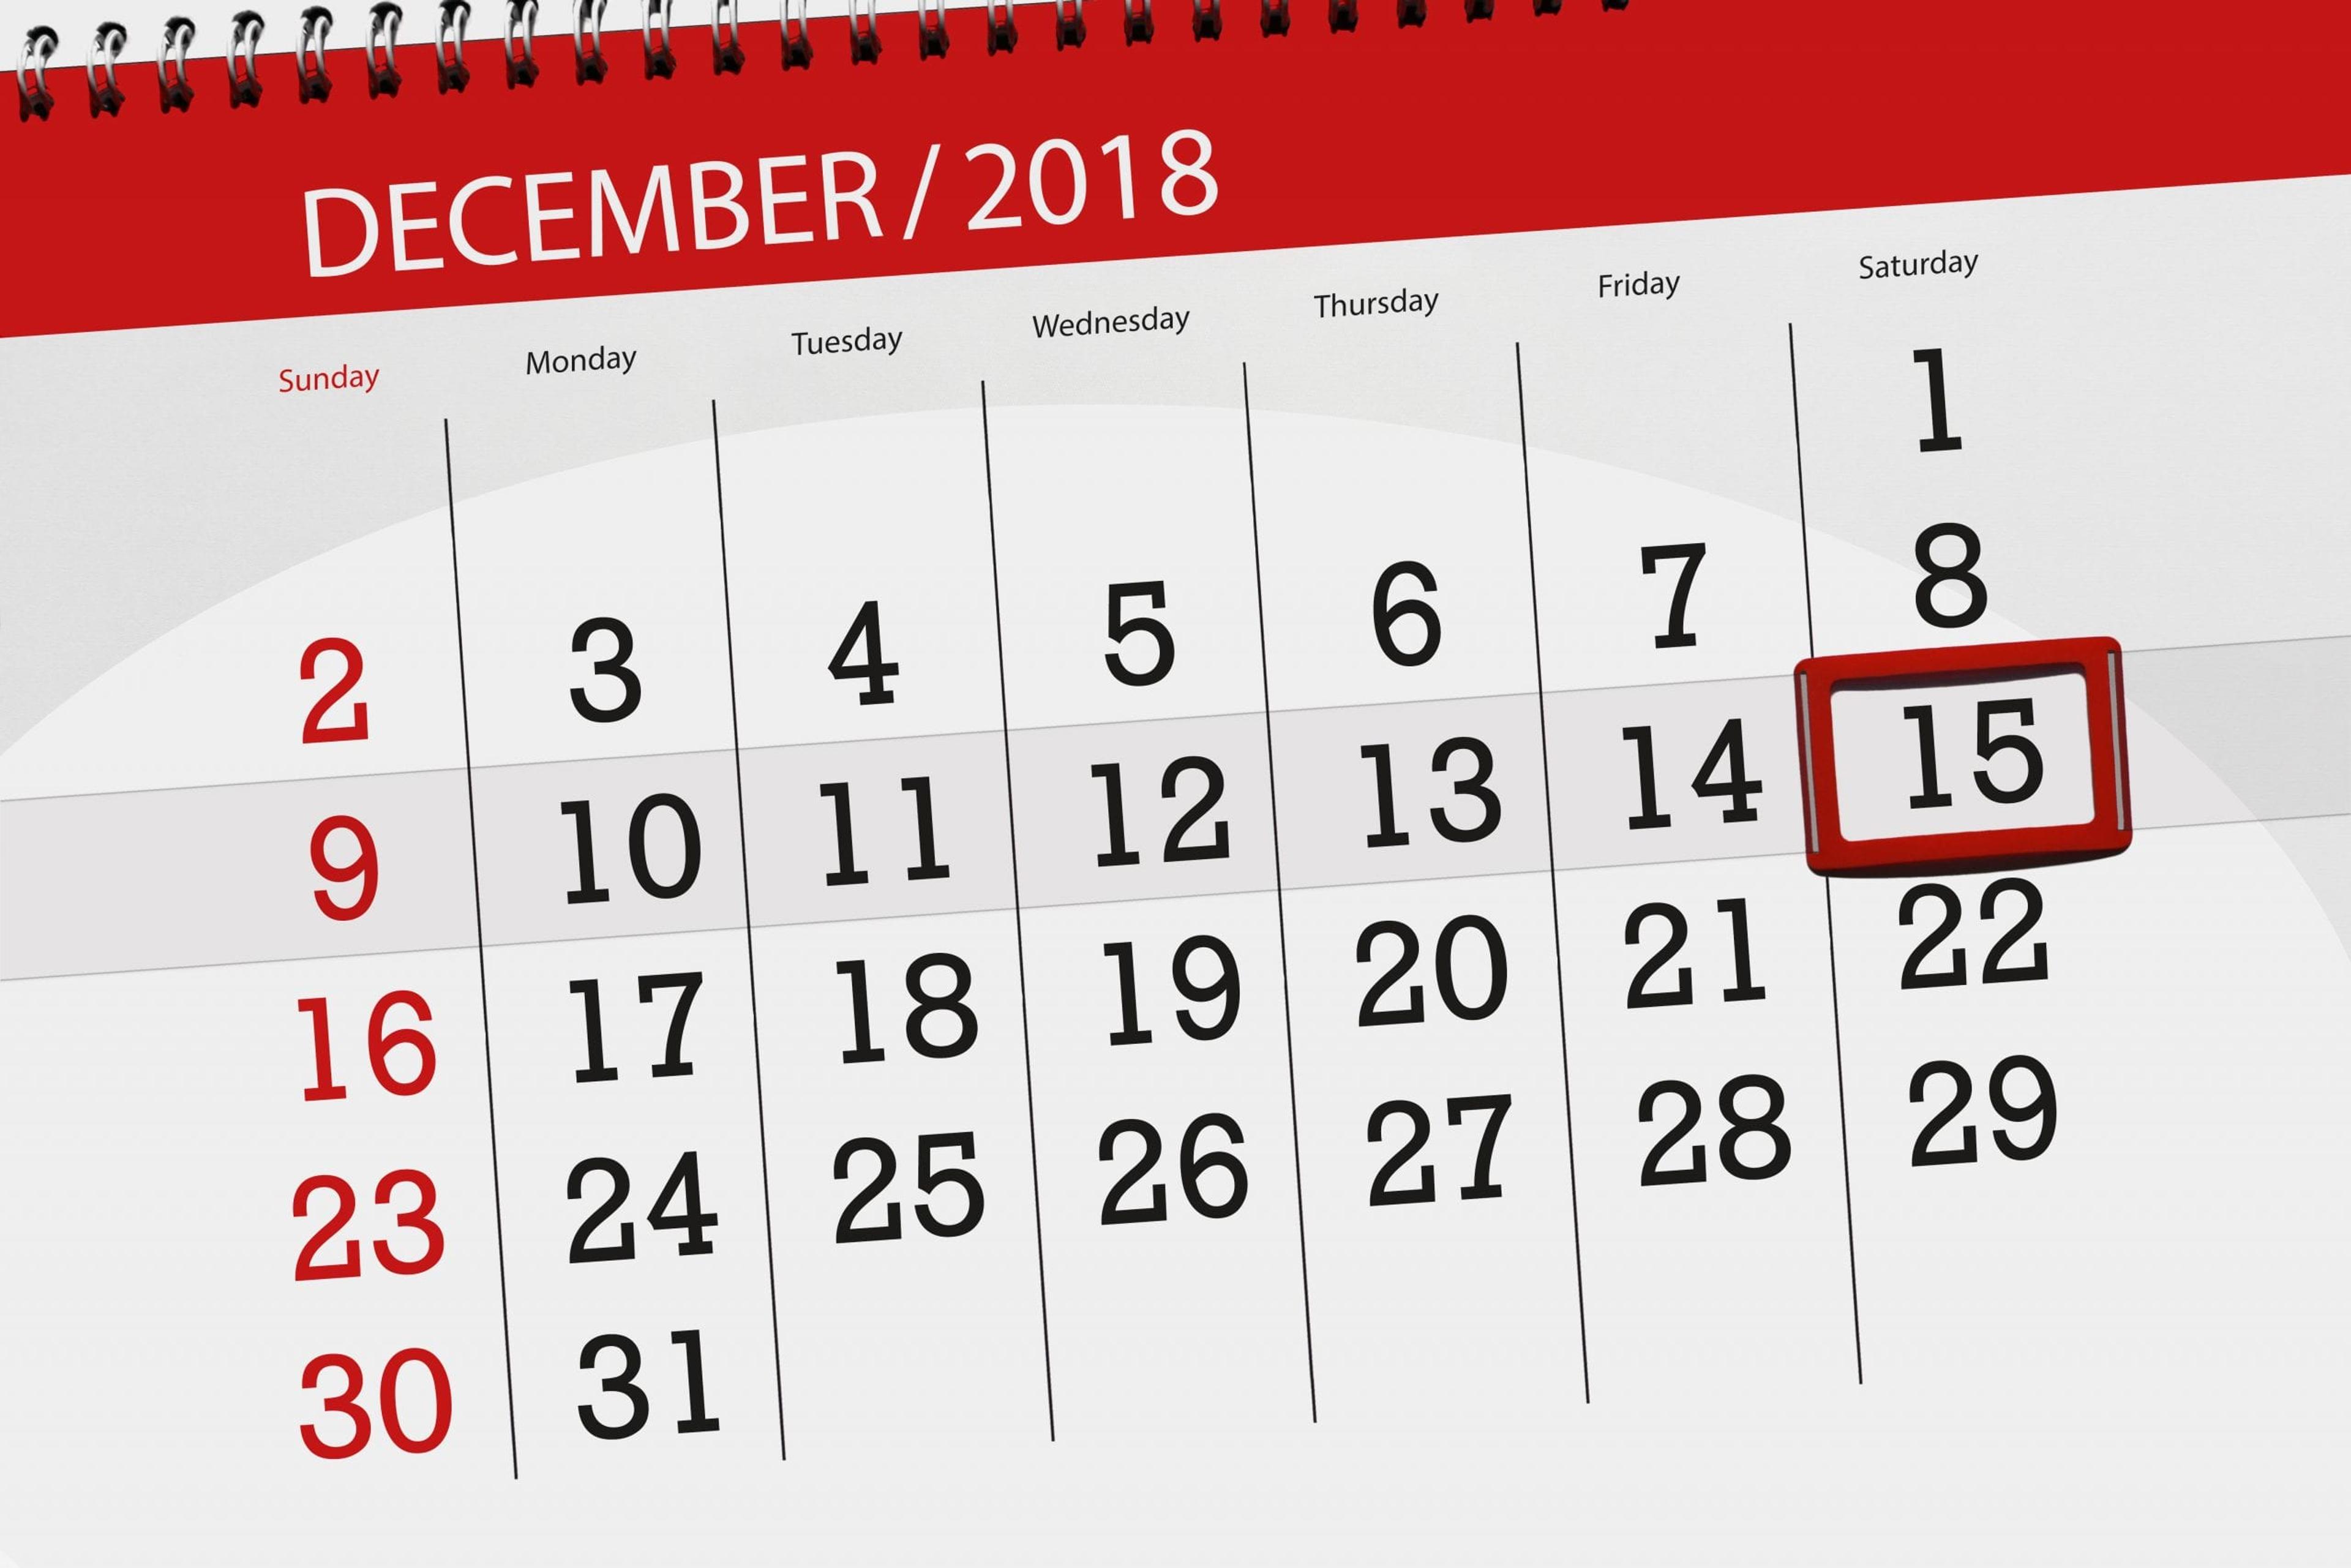Screen dimensions: 2351x1568
Task: Click the spiral binding at top
Action: (x=1175, y=53)
